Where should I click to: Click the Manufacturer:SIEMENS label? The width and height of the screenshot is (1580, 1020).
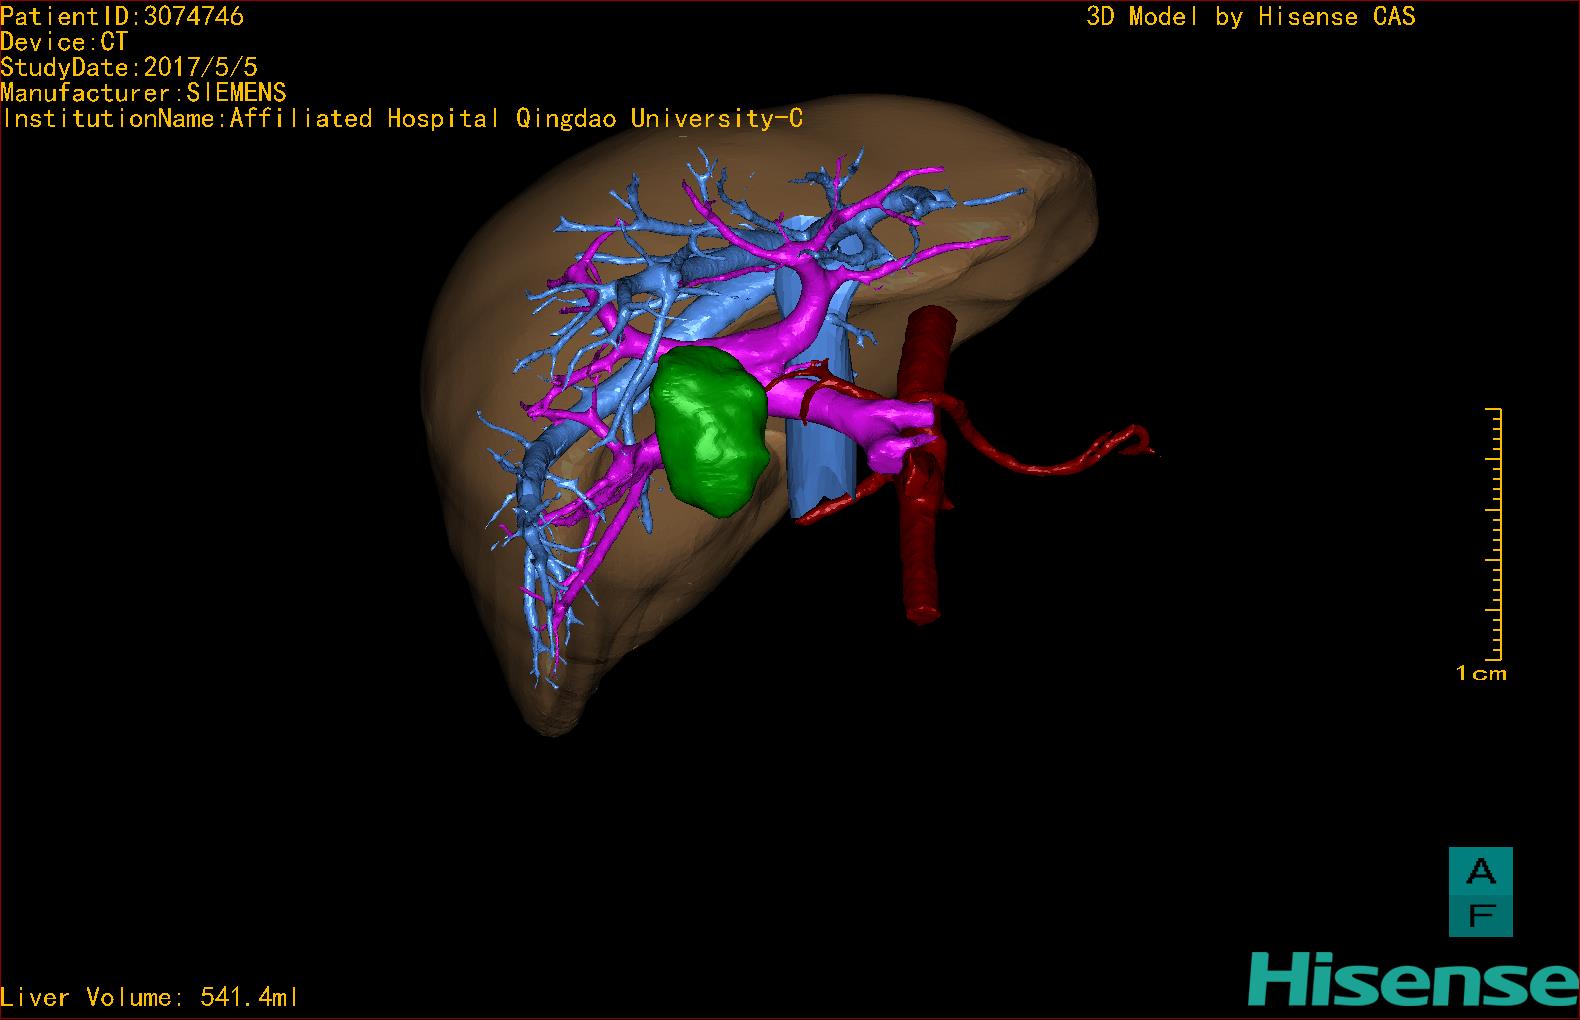tap(144, 93)
